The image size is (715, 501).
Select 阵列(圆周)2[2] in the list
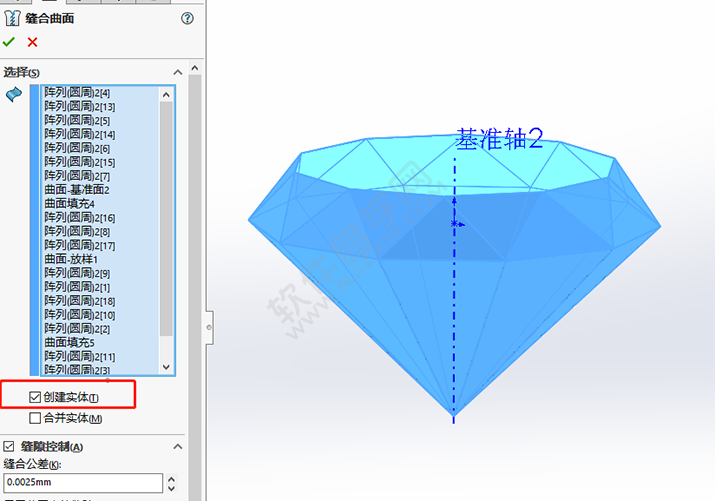77,328
